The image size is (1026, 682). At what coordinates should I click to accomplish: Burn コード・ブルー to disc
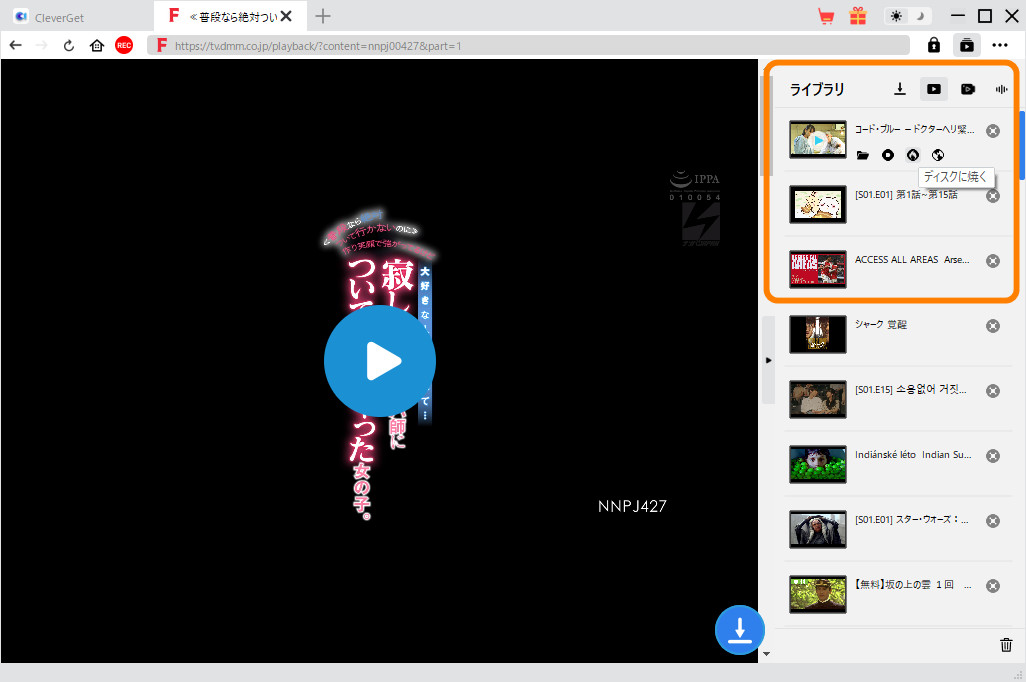coord(913,155)
